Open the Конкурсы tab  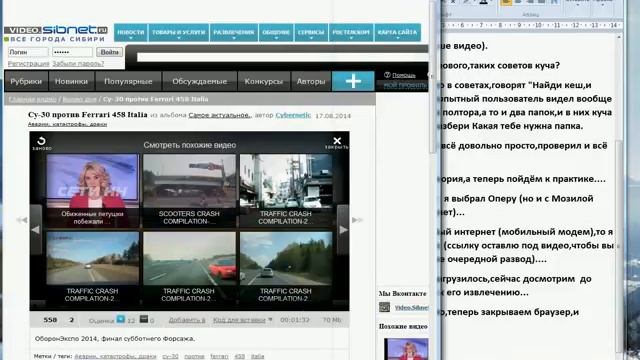[263, 81]
